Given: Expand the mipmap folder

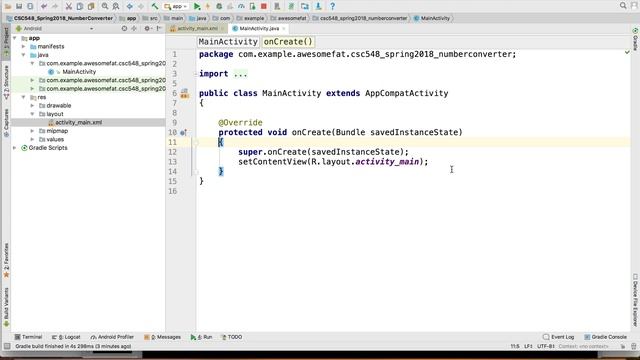Looking at the screenshot, I should pos(32,131).
